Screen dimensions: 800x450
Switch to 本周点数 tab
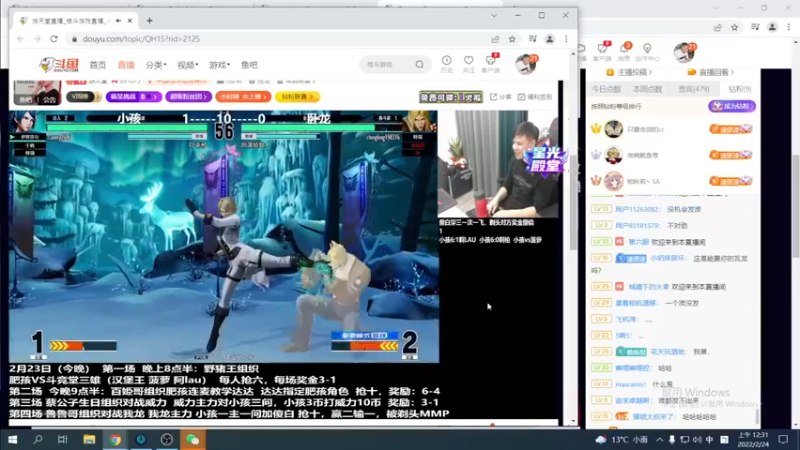pyautogui.click(x=647, y=89)
